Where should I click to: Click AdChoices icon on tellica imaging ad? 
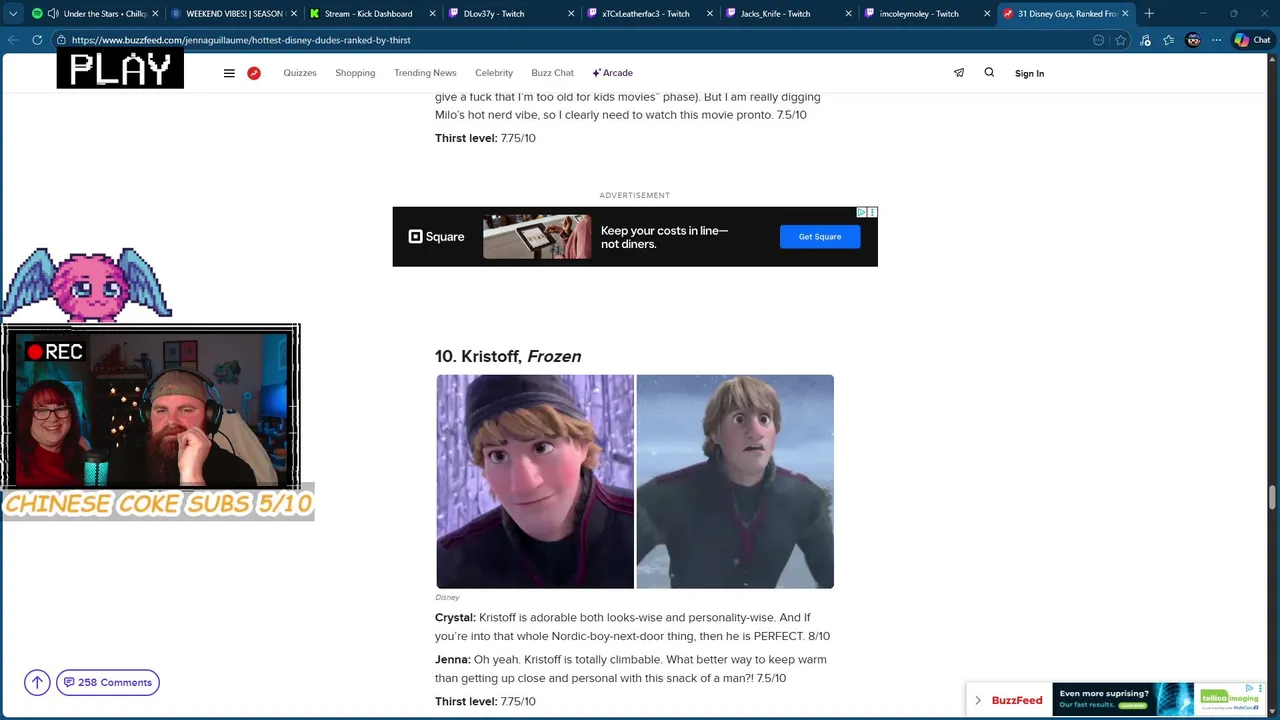click(1249, 688)
